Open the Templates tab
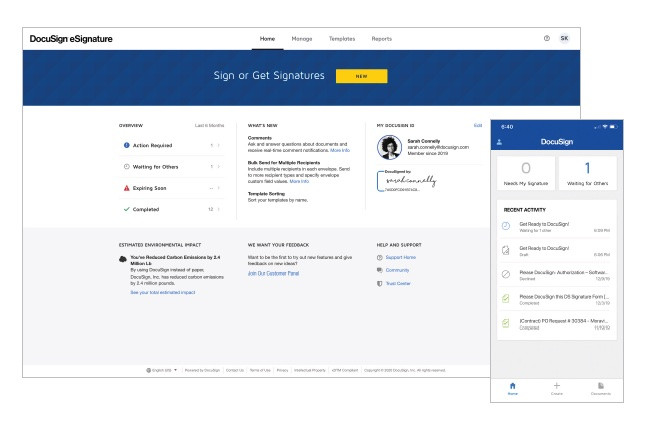Image resolution: width=648 pixels, height=434 pixels. 341,38
